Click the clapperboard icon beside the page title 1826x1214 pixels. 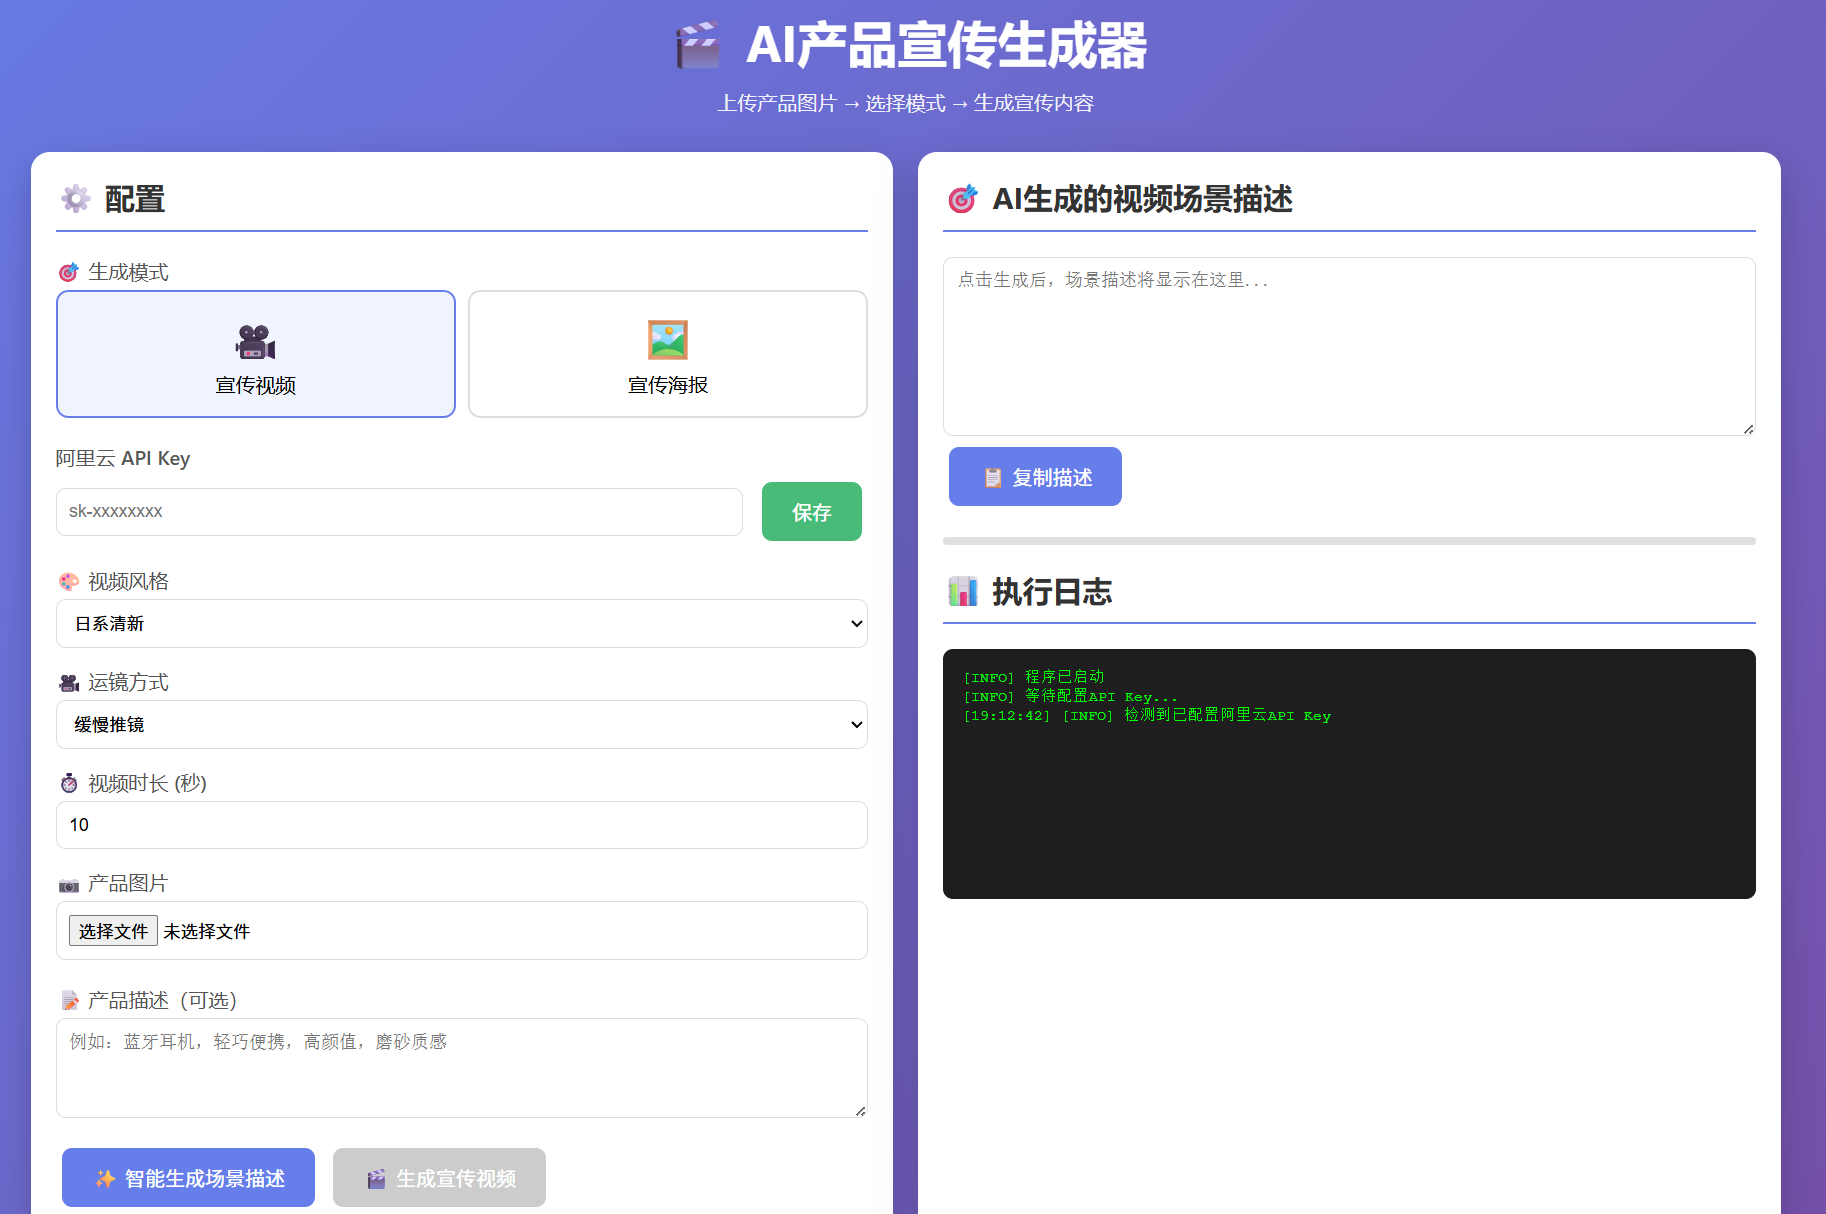(x=698, y=46)
